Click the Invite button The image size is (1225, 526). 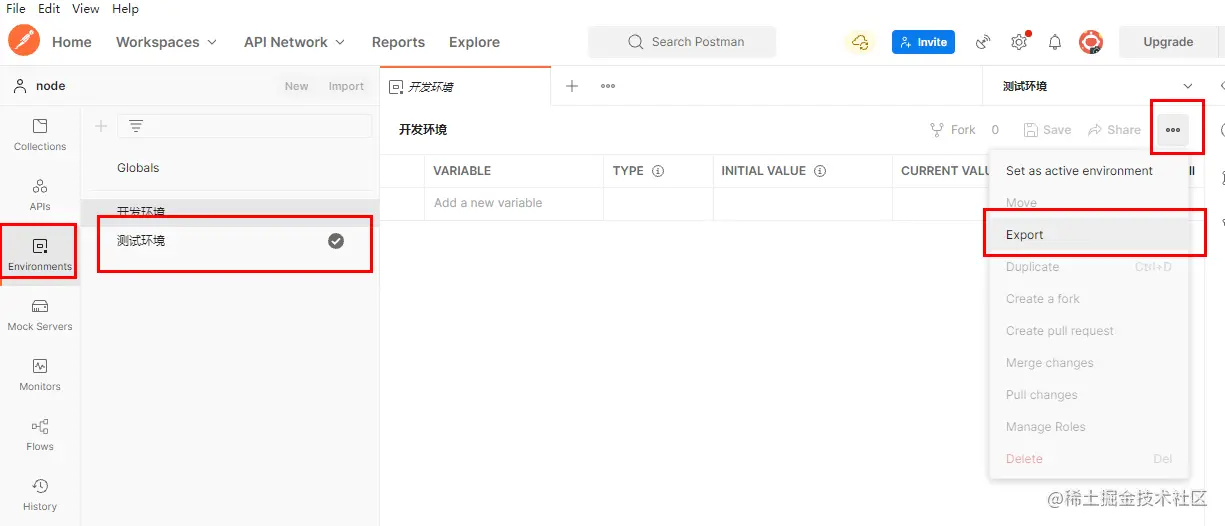[x=923, y=42]
